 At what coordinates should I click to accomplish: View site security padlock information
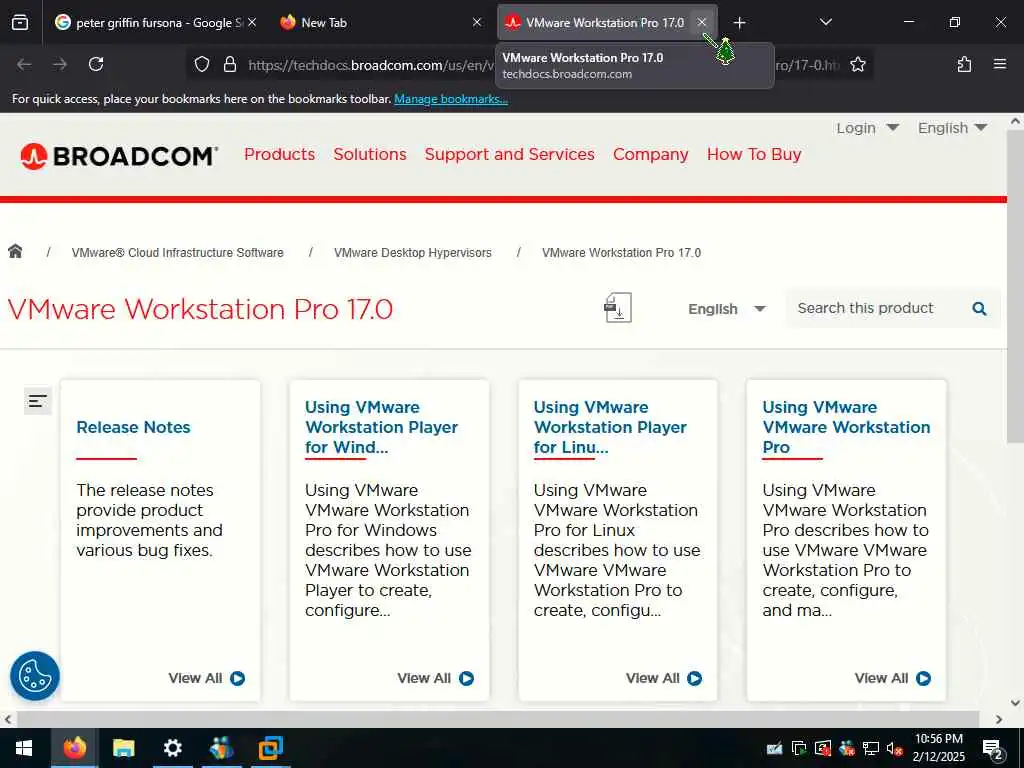[229, 64]
